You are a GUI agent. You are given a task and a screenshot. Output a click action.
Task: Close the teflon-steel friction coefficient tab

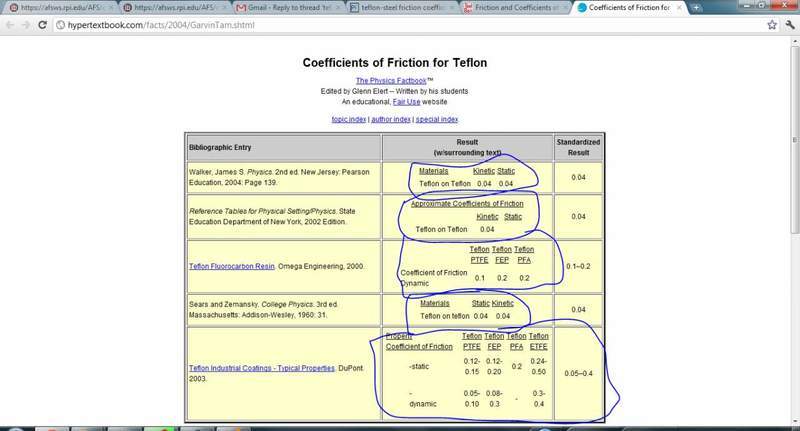(451, 8)
